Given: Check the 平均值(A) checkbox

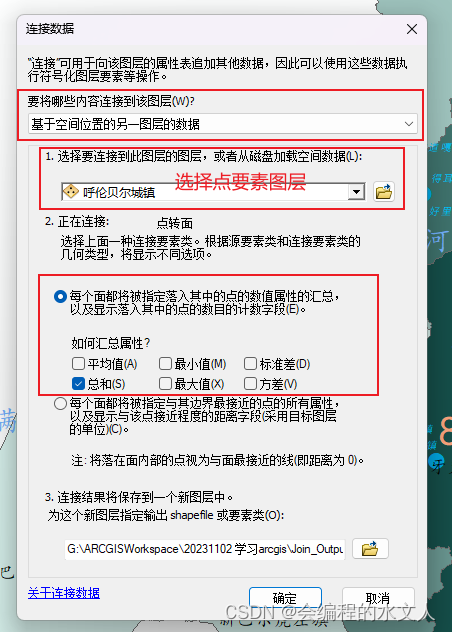Looking at the screenshot, I should tap(78, 364).
